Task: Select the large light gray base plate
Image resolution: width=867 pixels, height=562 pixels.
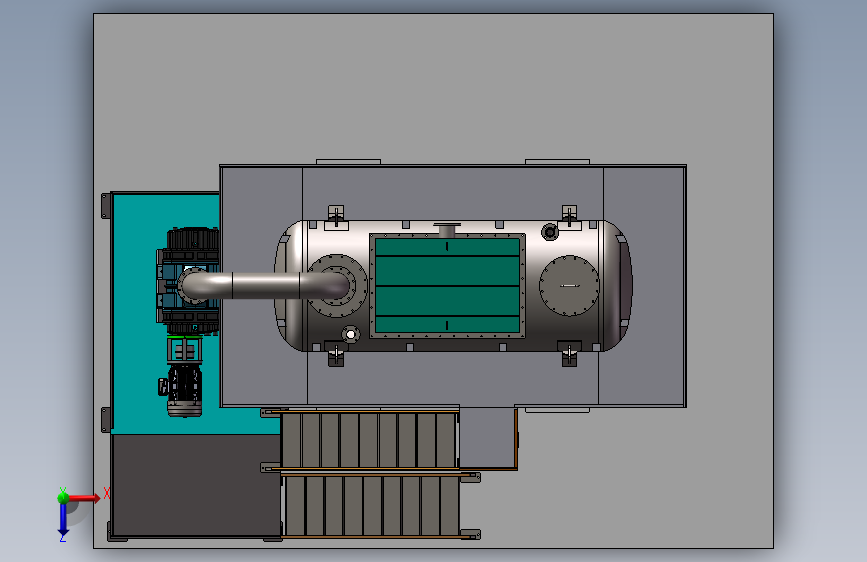Action: [x=434, y=89]
